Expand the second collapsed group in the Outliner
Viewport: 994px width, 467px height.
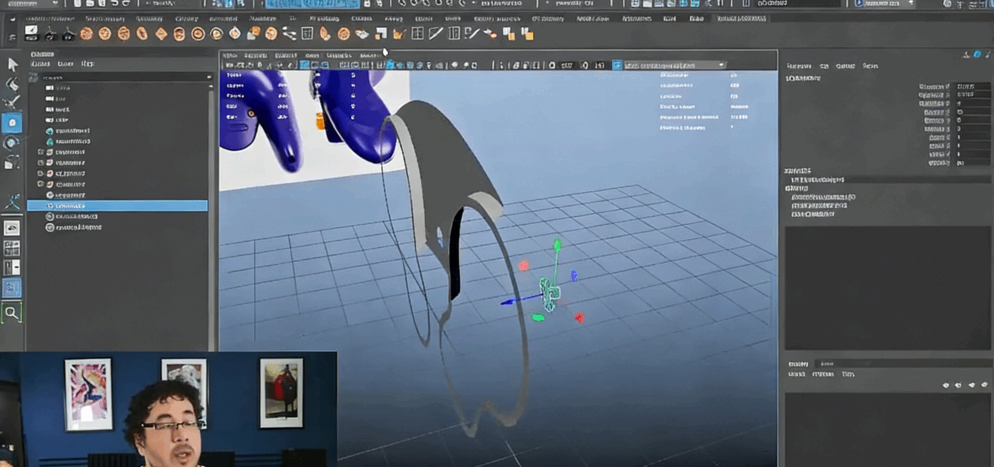[x=41, y=163]
